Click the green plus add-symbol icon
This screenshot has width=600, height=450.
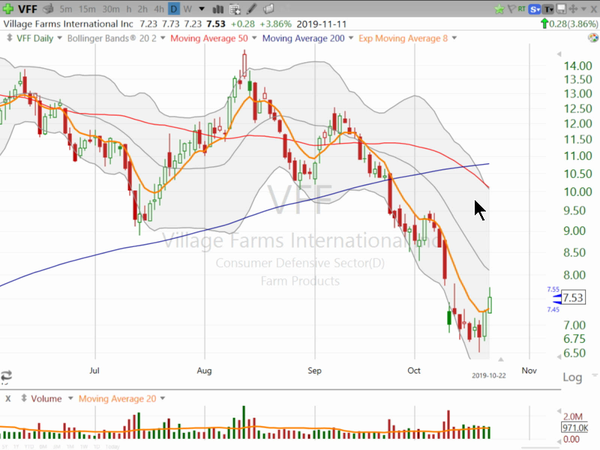click(8, 8)
